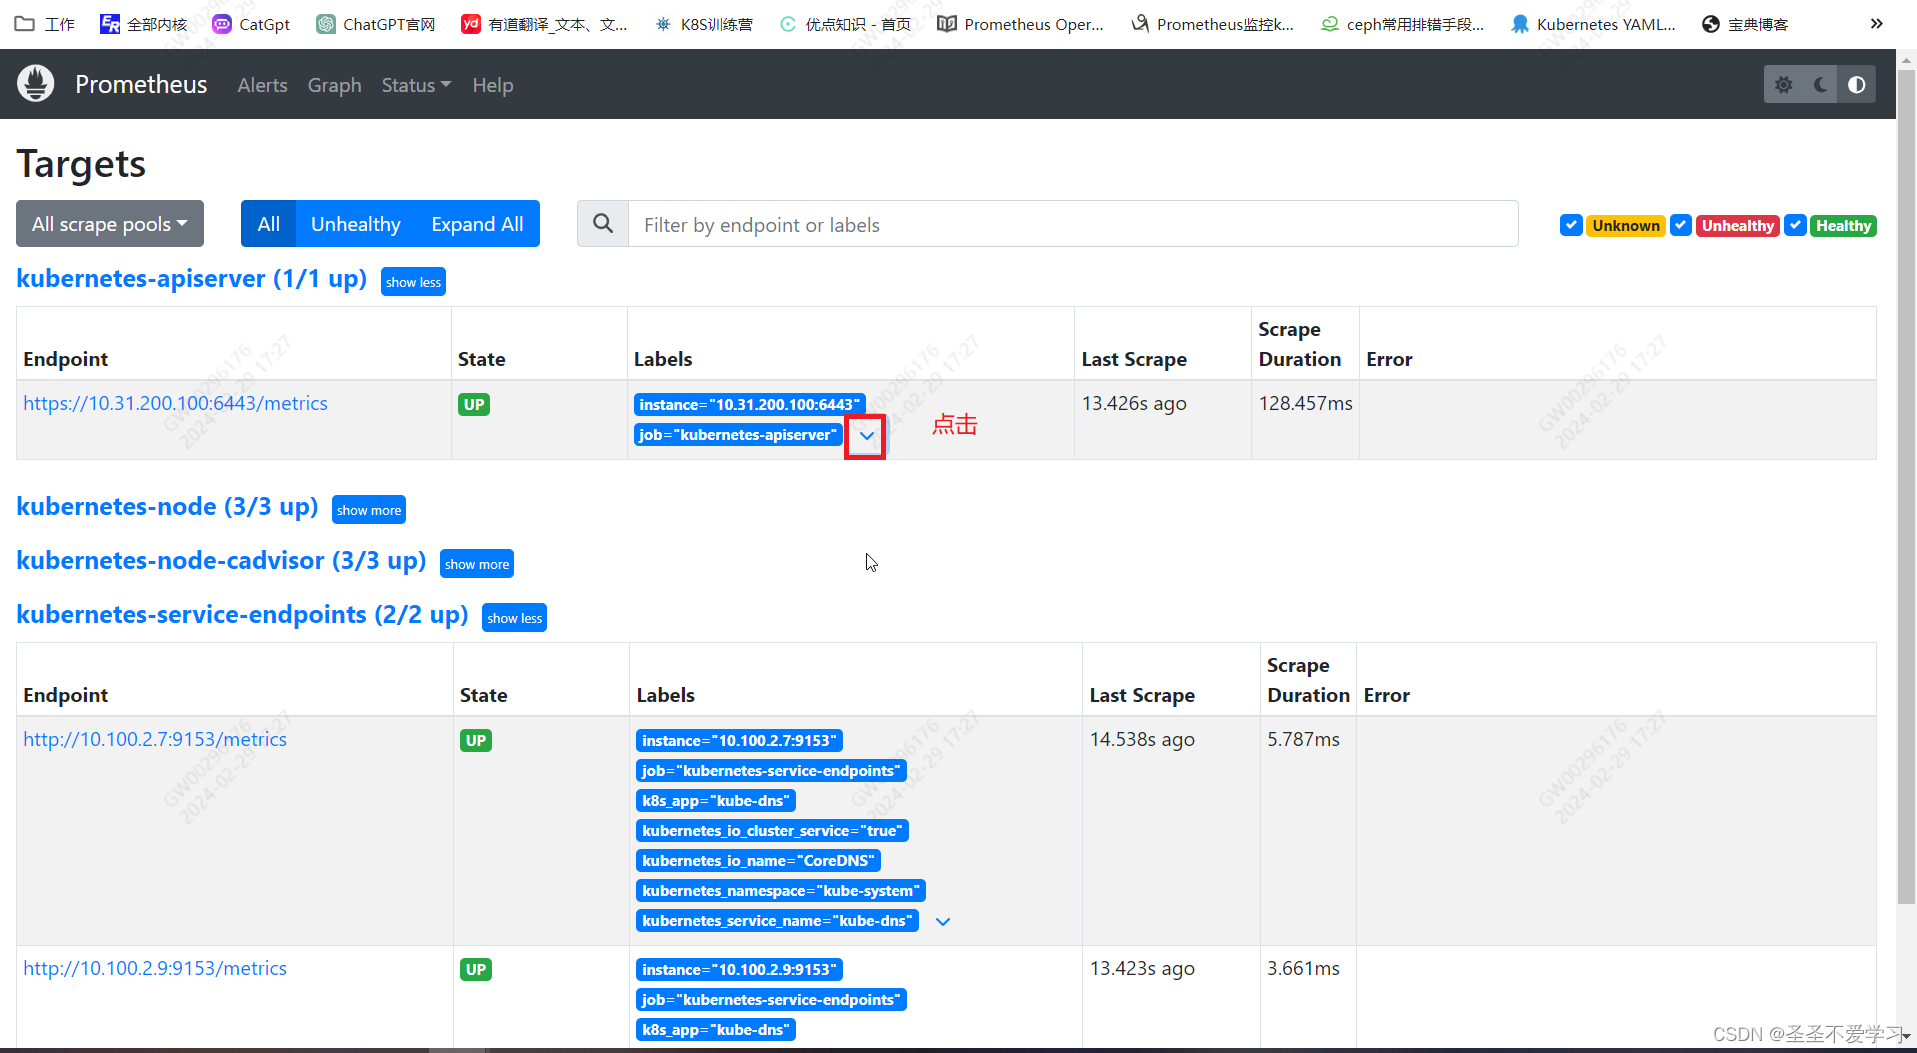
Task: Open the 优点知识 bookmark
Action: [845, 24]
